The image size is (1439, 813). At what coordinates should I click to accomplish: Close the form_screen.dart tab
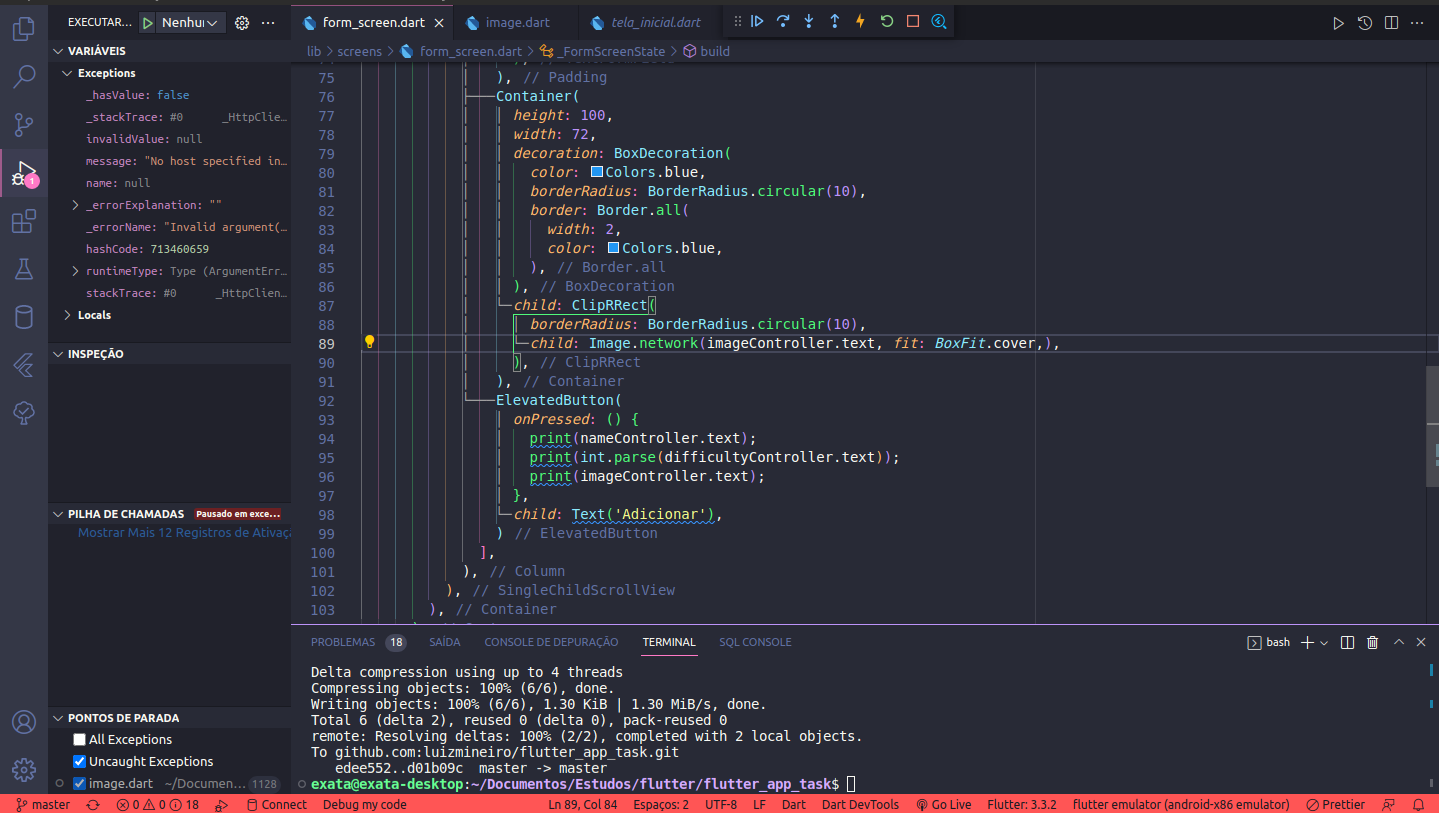(438, 22)
